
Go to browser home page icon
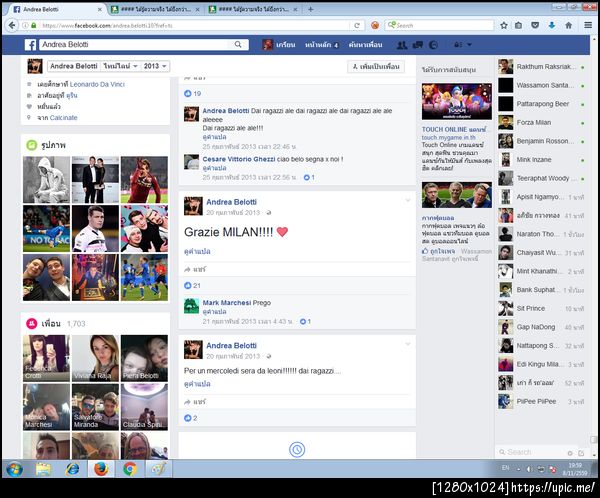pos(568,25)
